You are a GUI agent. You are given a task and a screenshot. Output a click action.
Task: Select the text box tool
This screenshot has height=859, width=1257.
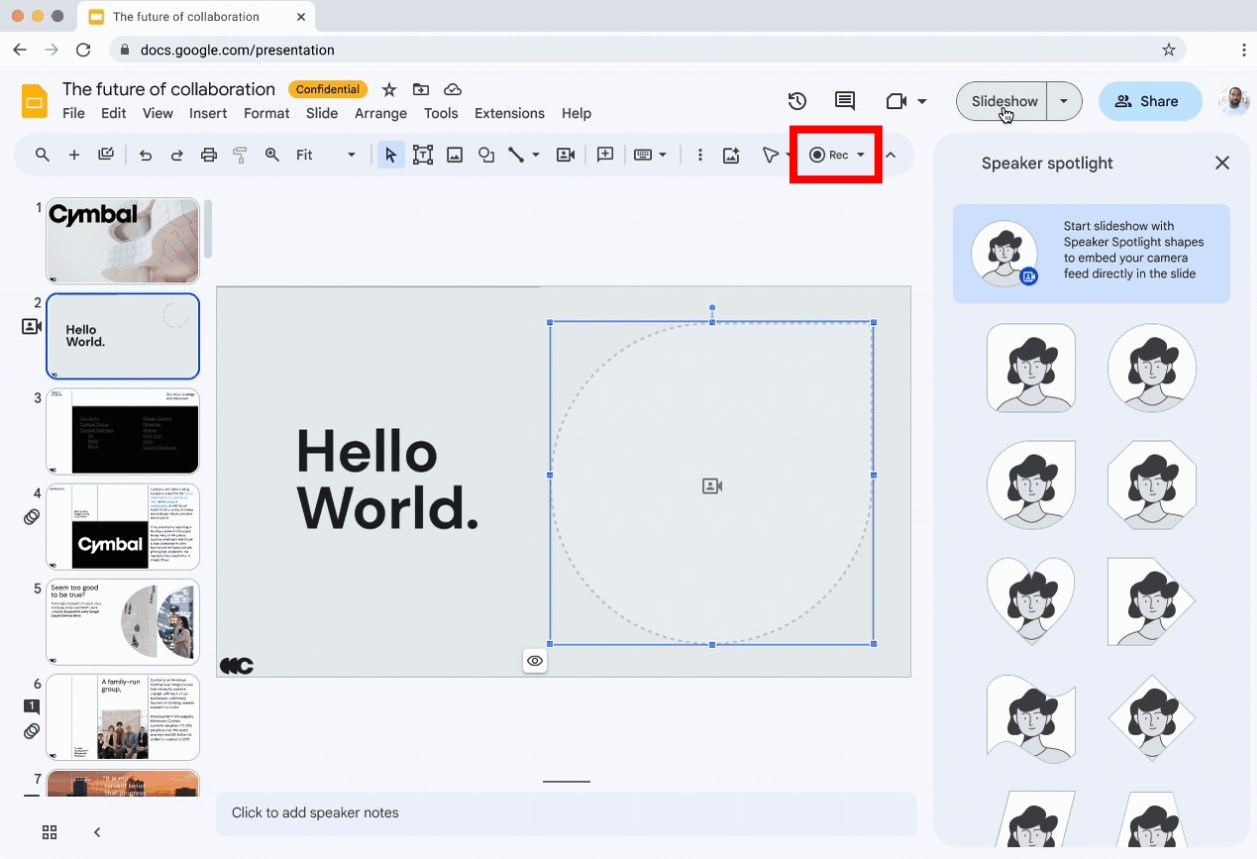tap(423, 155)
